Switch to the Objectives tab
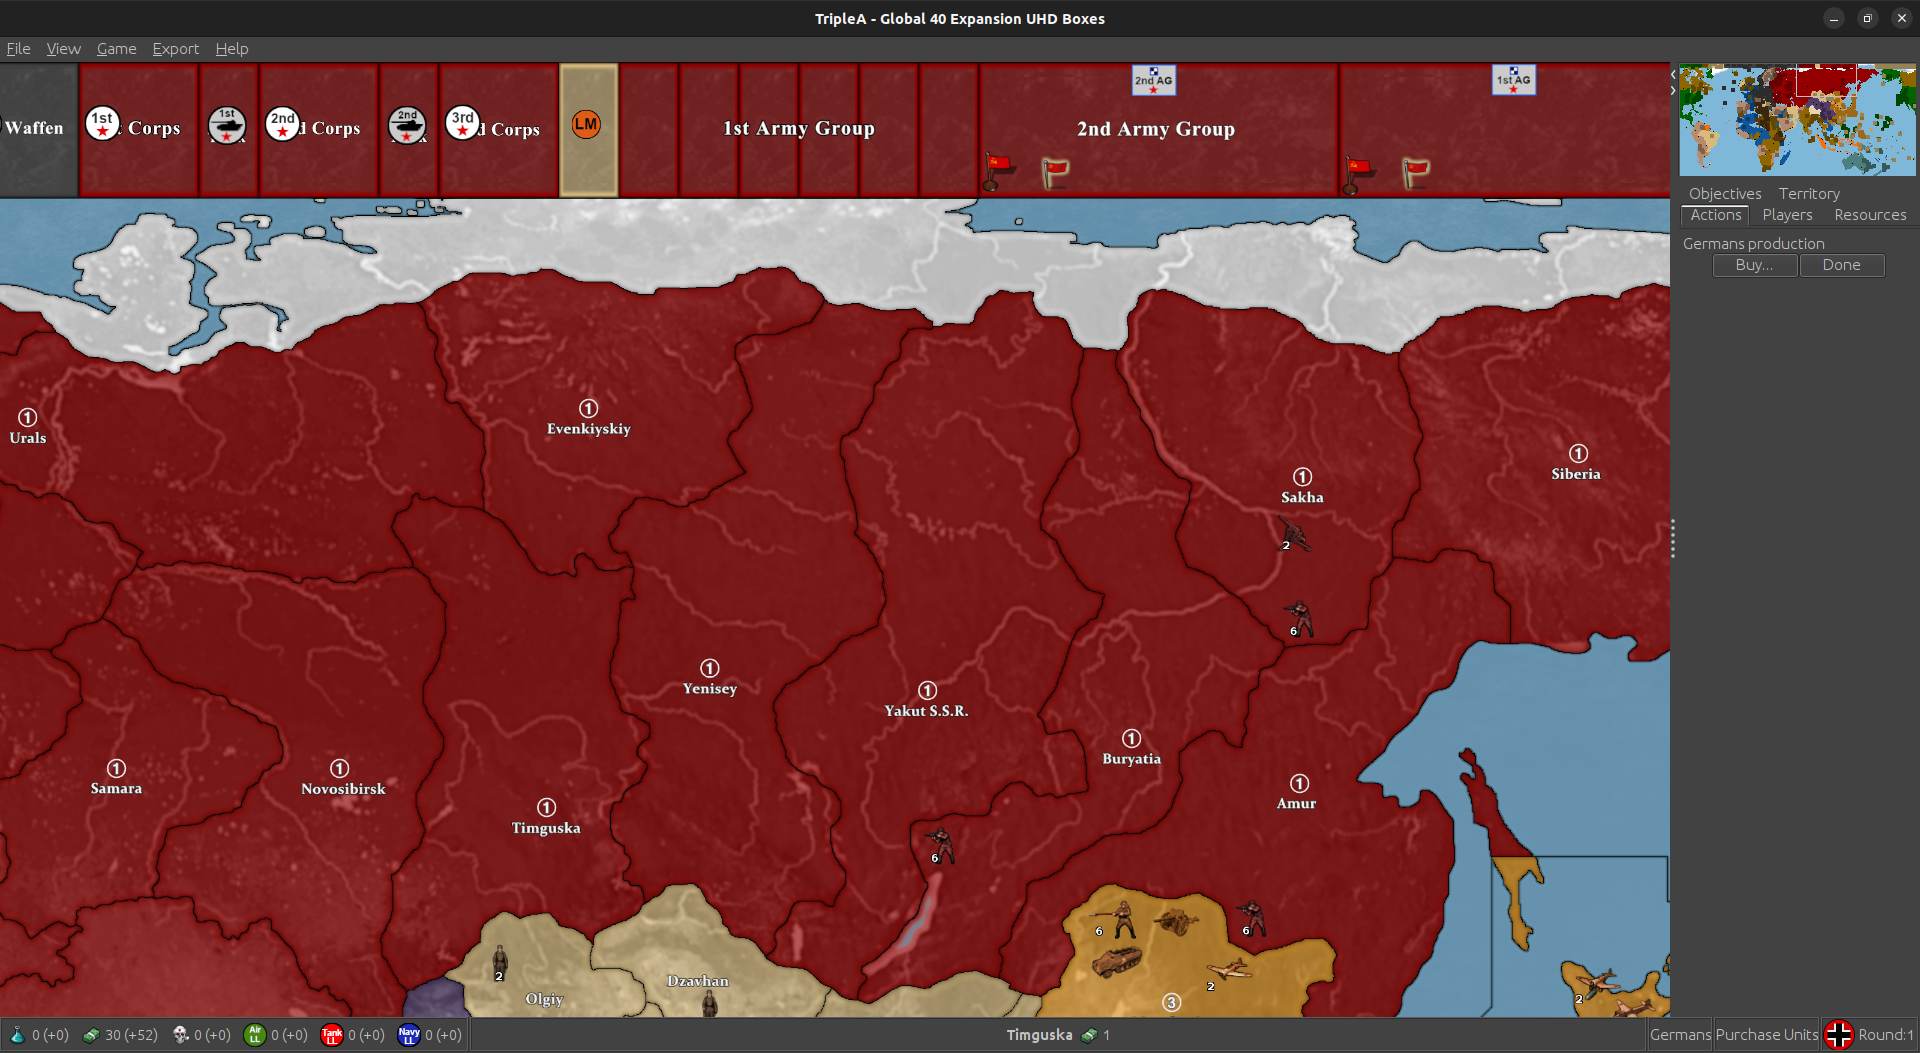Screen dimensions: 1920x1053 [1725, 194]
